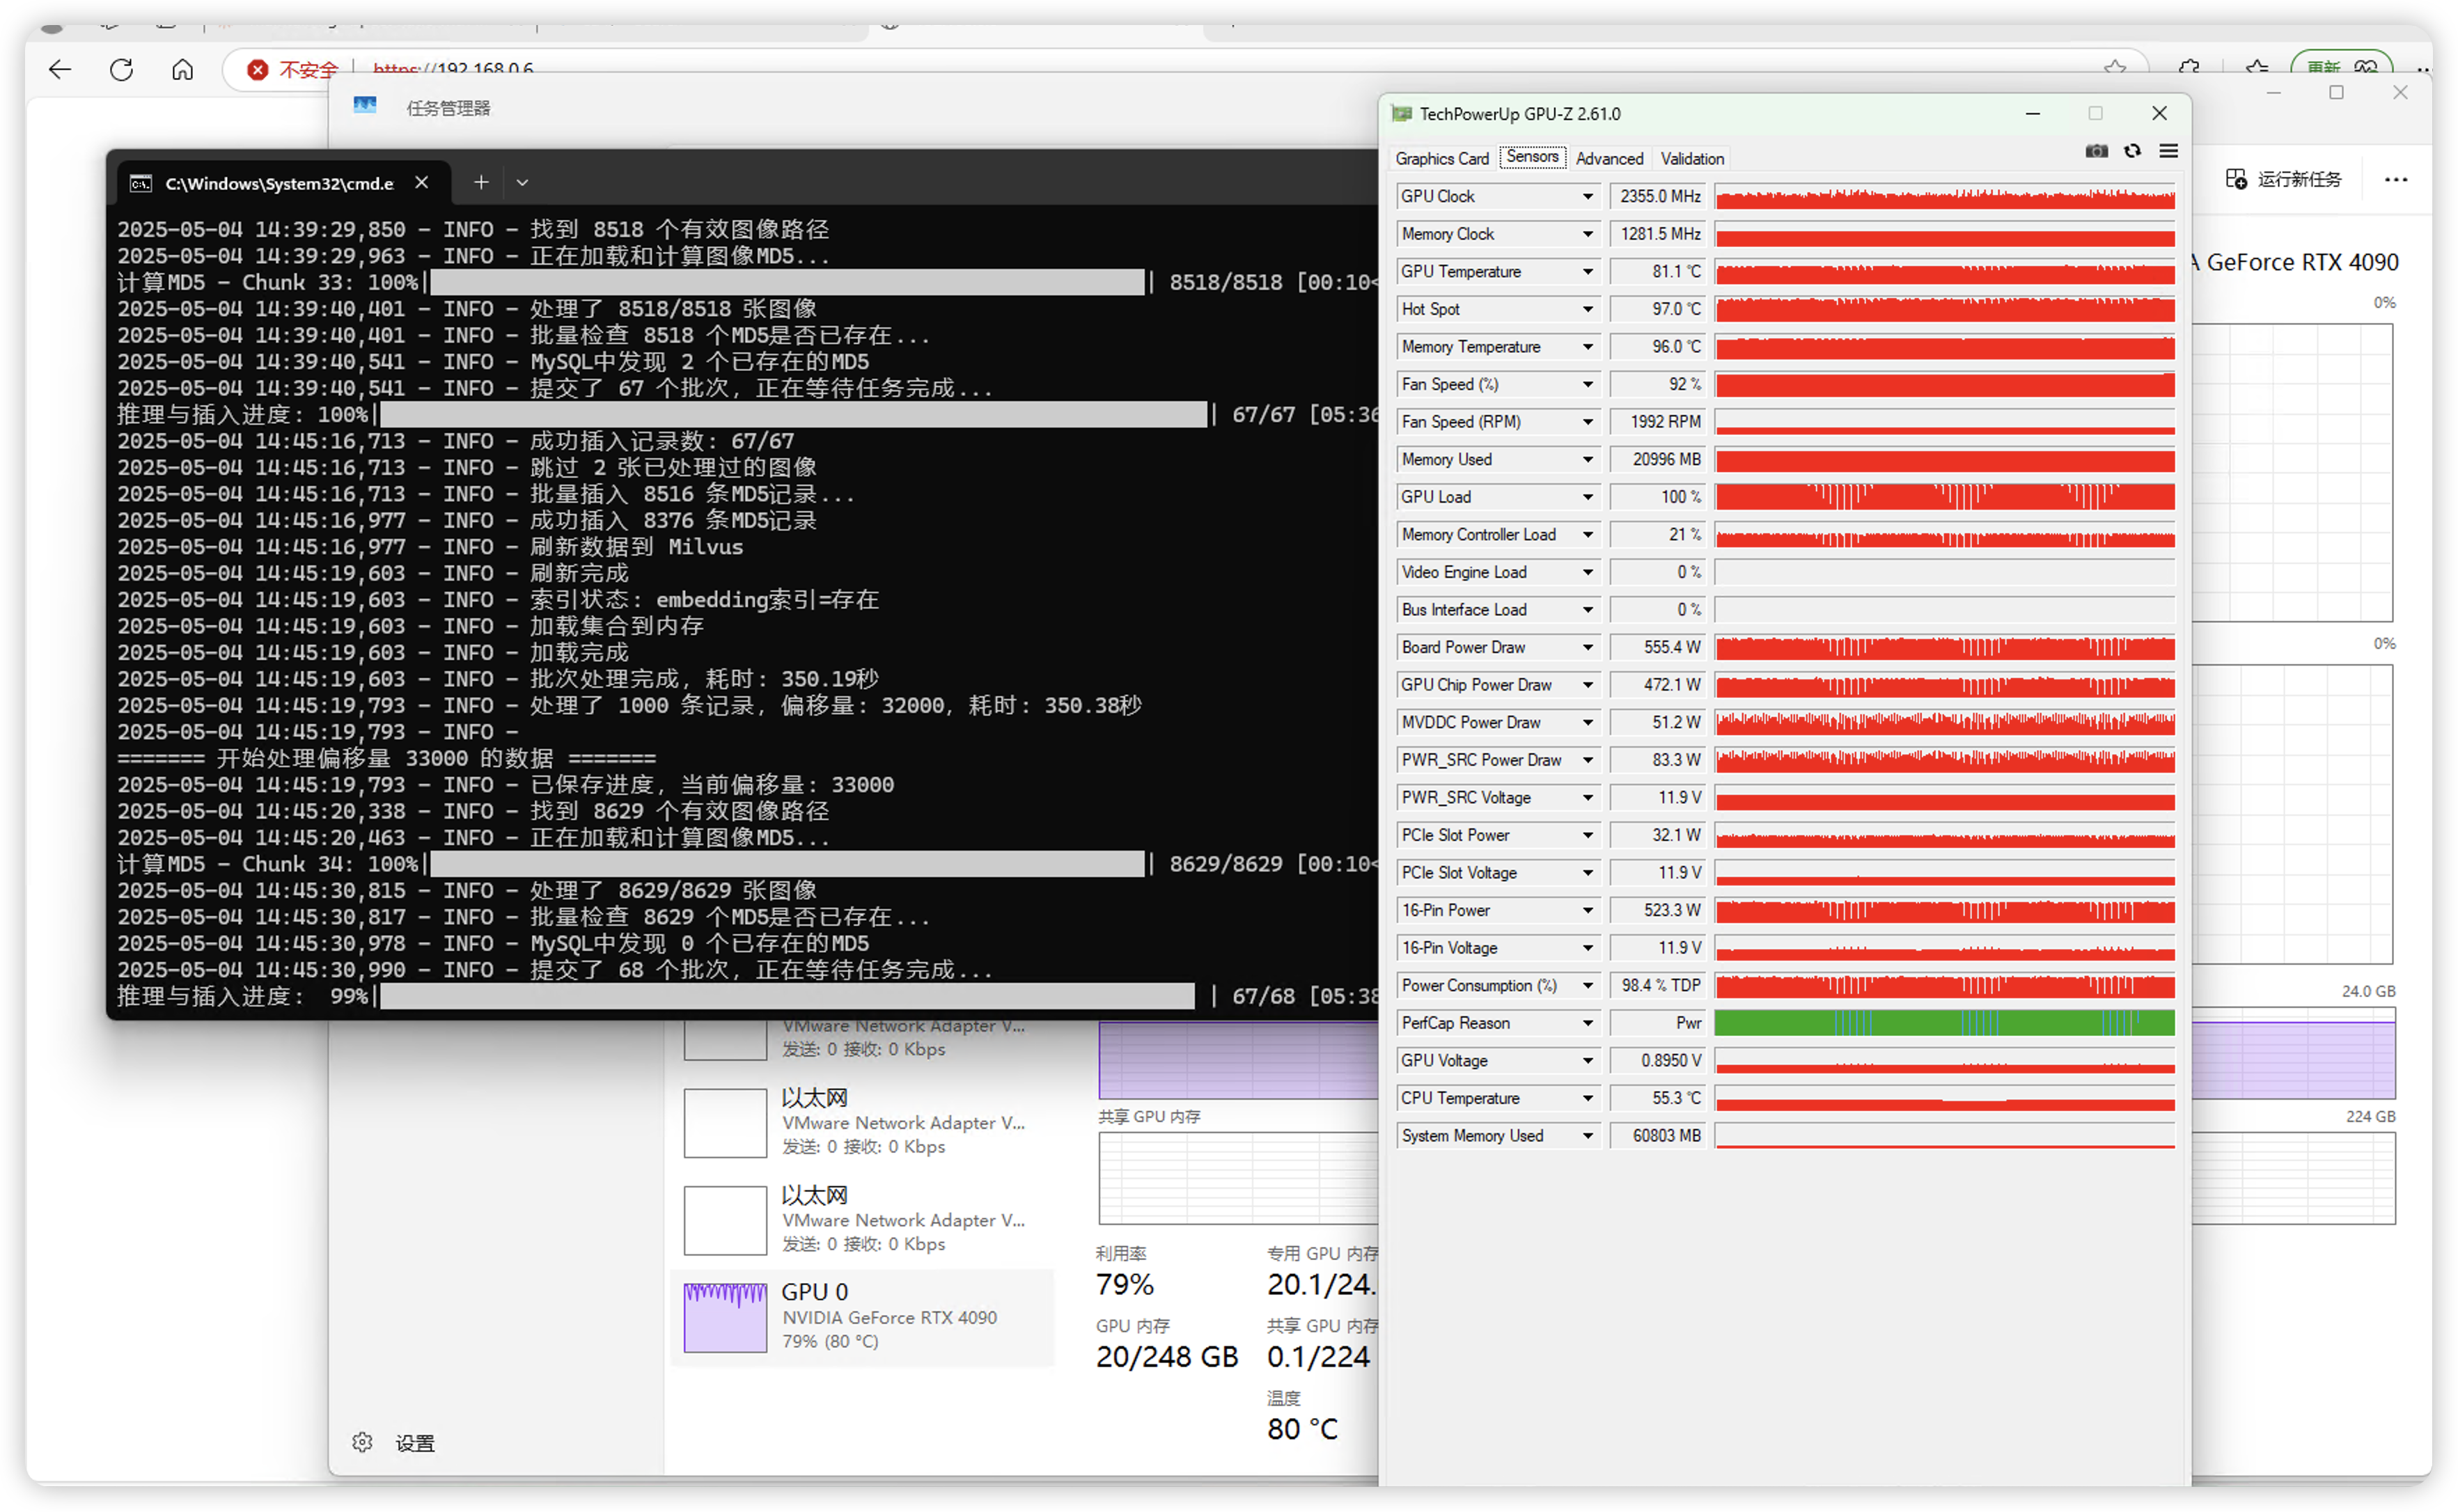Viewport: 2458px width, 1512px height.
Task: Click PerfCap Reason green graph
Action: pos(1944,1023)
